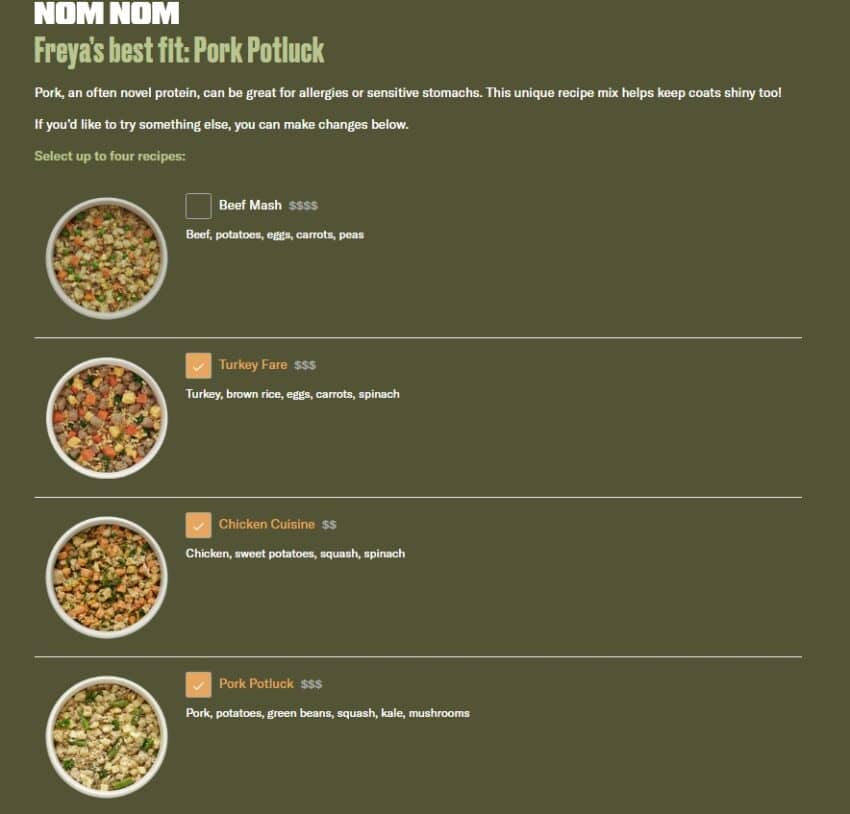Select the Chicken Cuisine recipe title
Viewport: 850px width, 814px height.
267,524
